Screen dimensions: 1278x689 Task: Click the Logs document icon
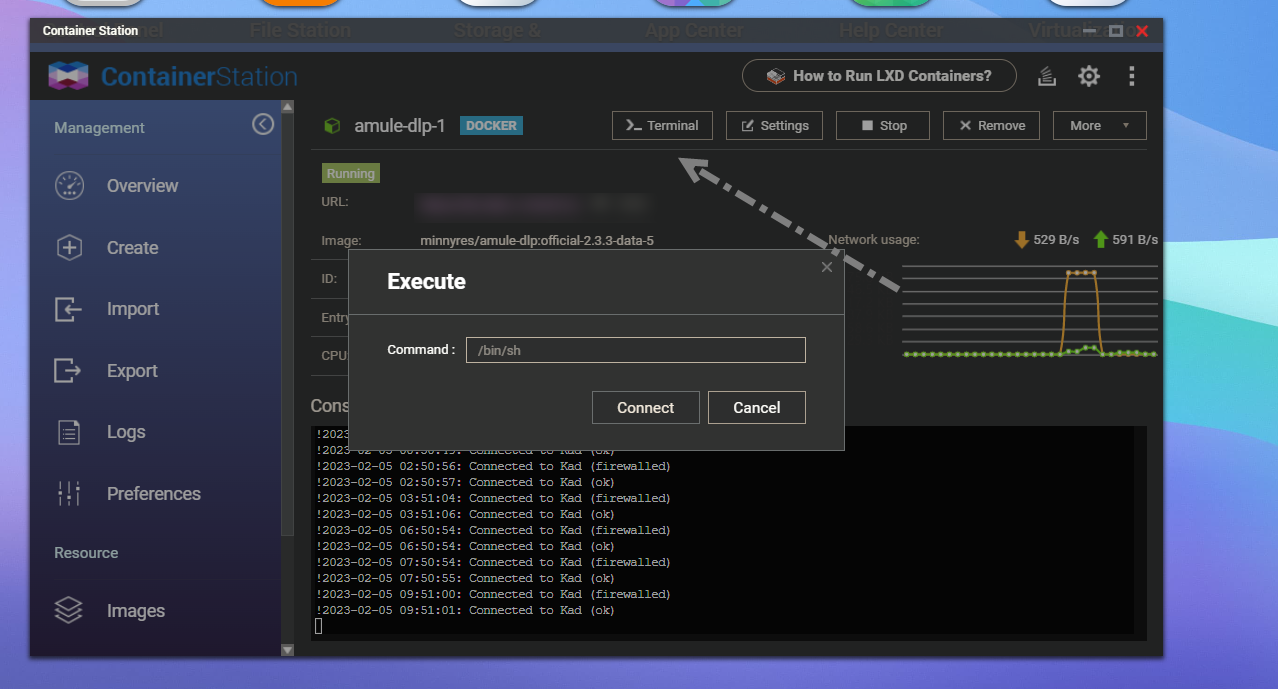69,432
